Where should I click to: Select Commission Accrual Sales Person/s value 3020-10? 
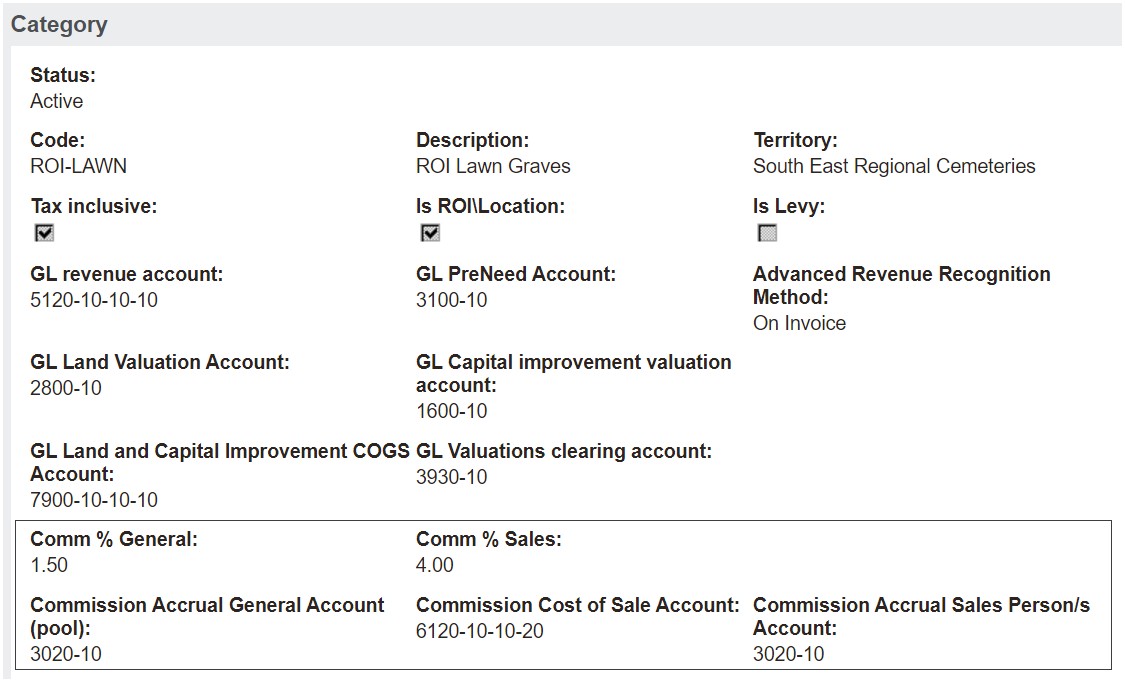point(789,654)
